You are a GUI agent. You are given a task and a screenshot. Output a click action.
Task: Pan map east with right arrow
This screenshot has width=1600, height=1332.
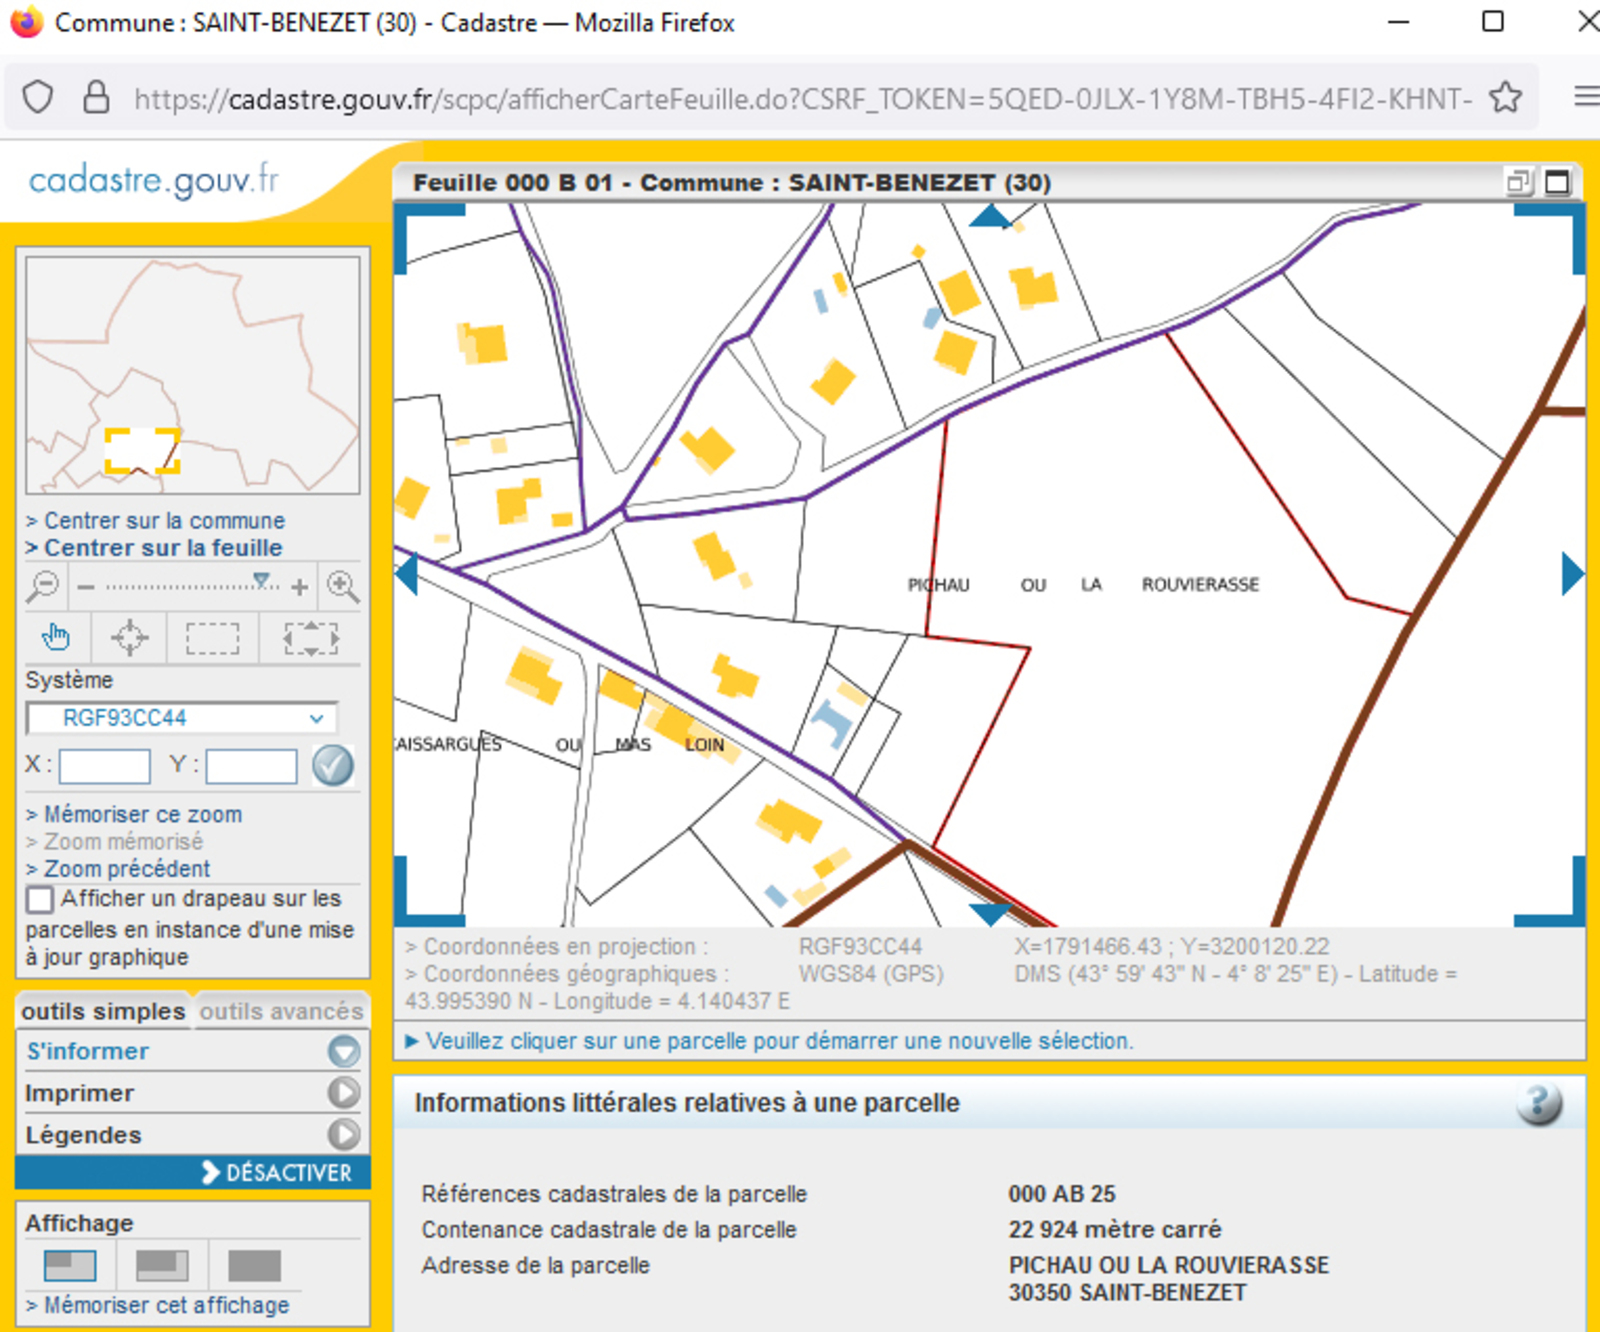coord(1571,574)
